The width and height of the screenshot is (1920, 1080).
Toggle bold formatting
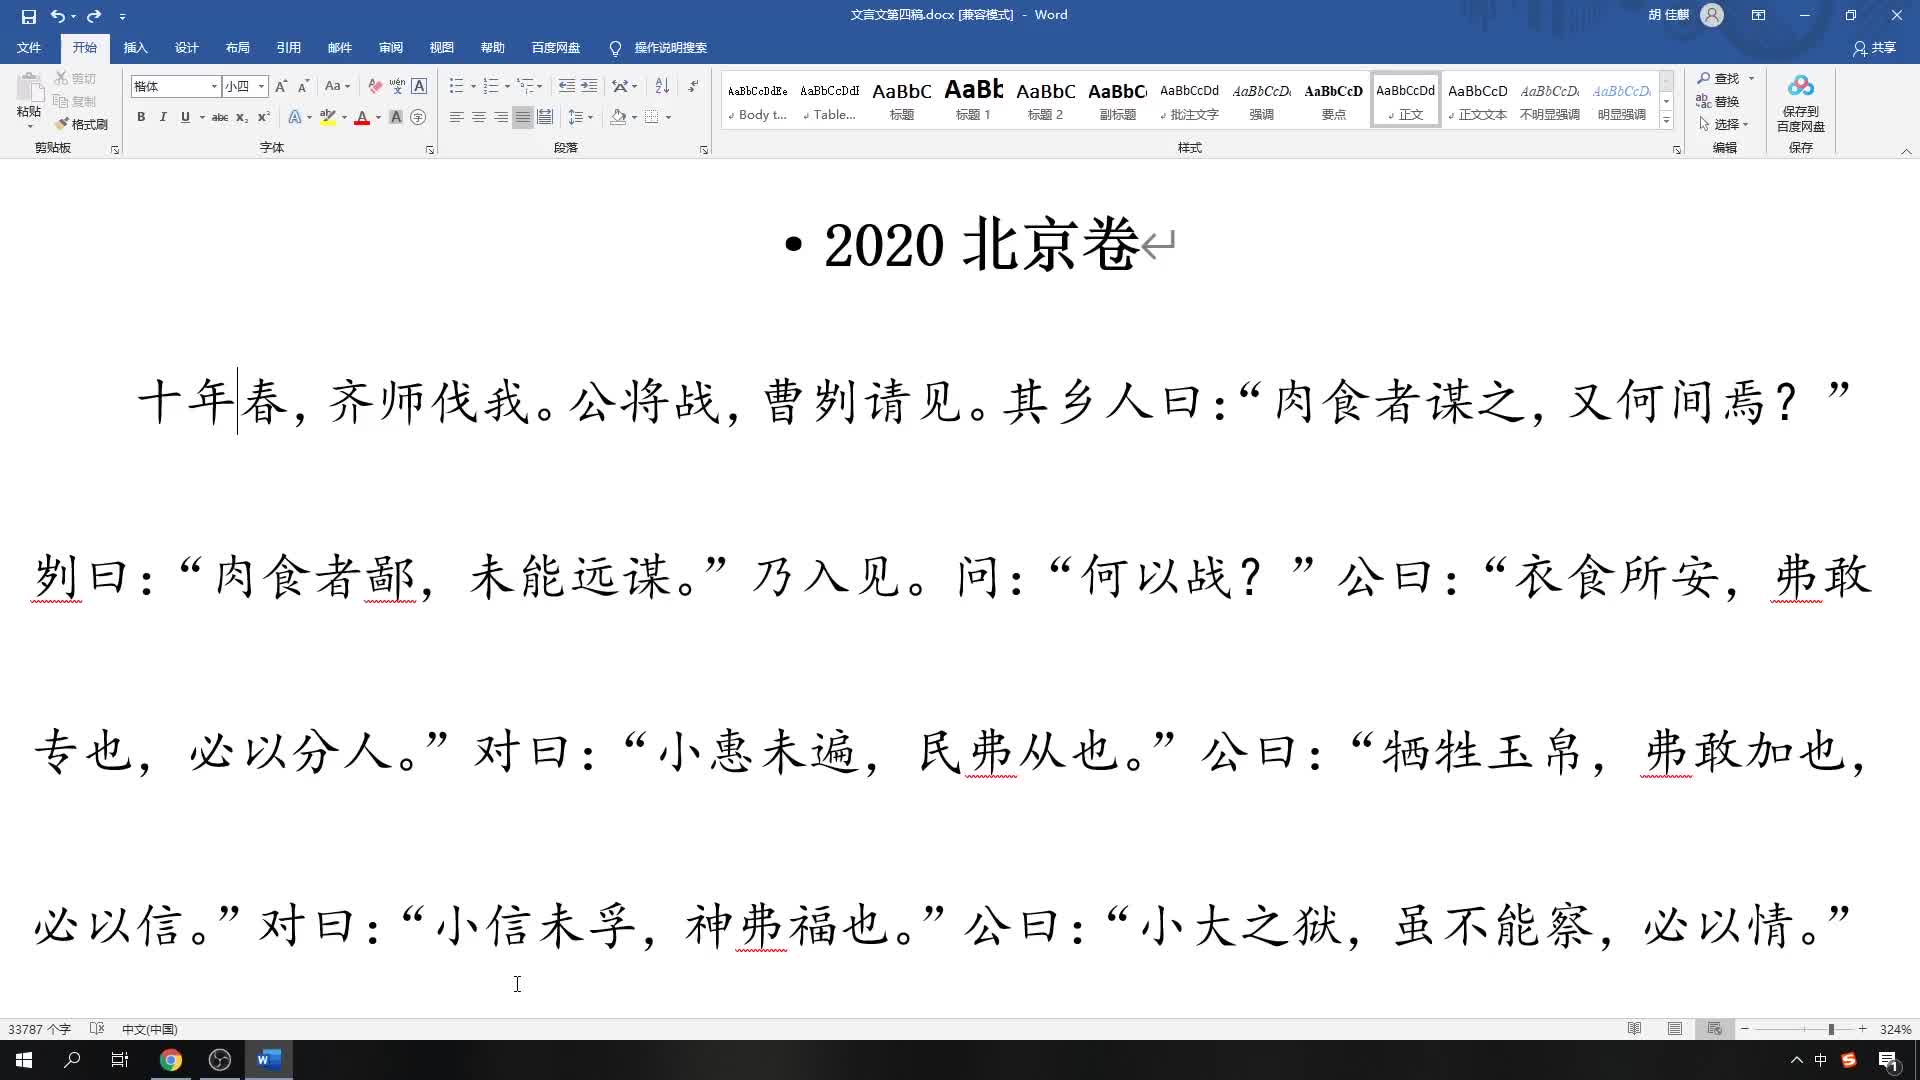click(141, 117)
